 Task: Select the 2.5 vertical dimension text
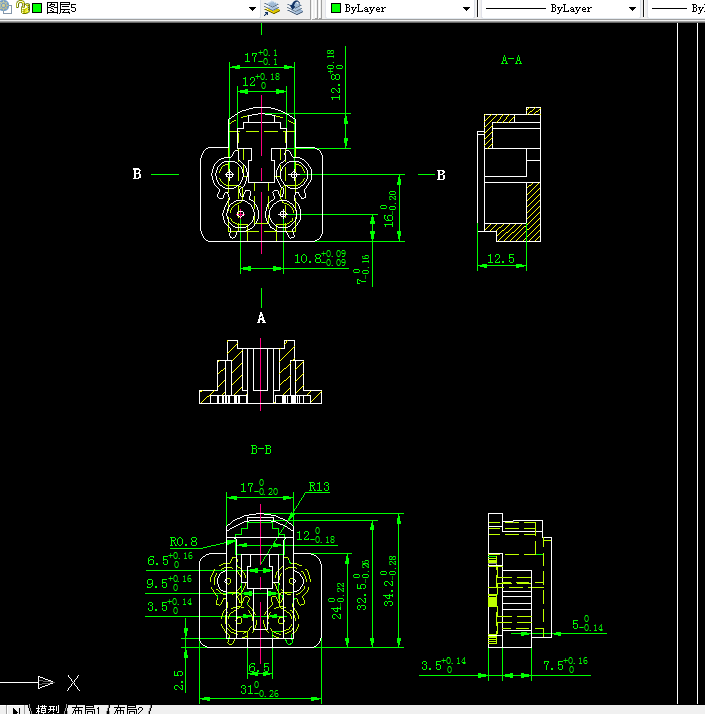179,680
